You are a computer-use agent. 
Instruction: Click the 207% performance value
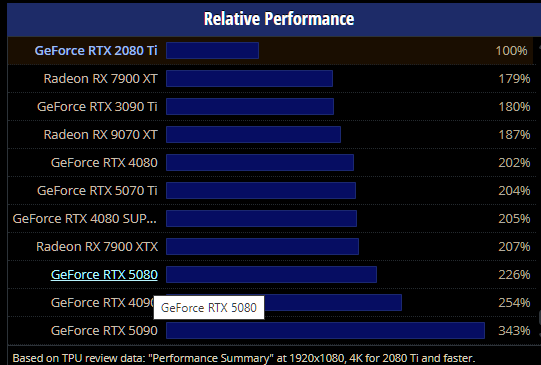click(514, 247)
